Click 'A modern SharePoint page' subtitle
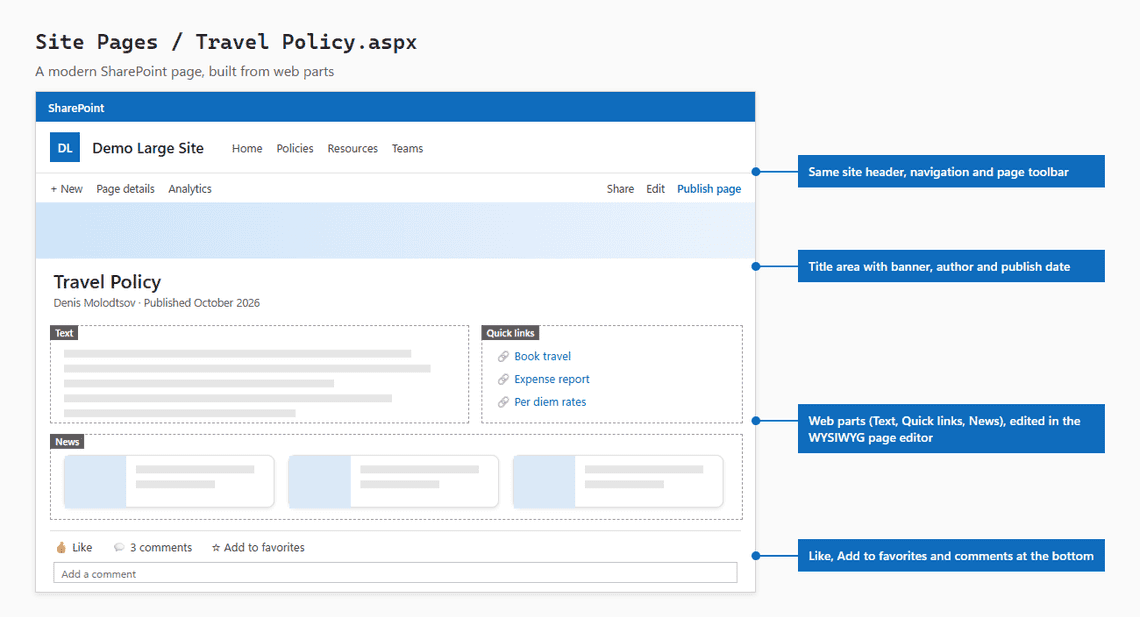Viewport: 1140px width, 617px height. pos(185,71)
